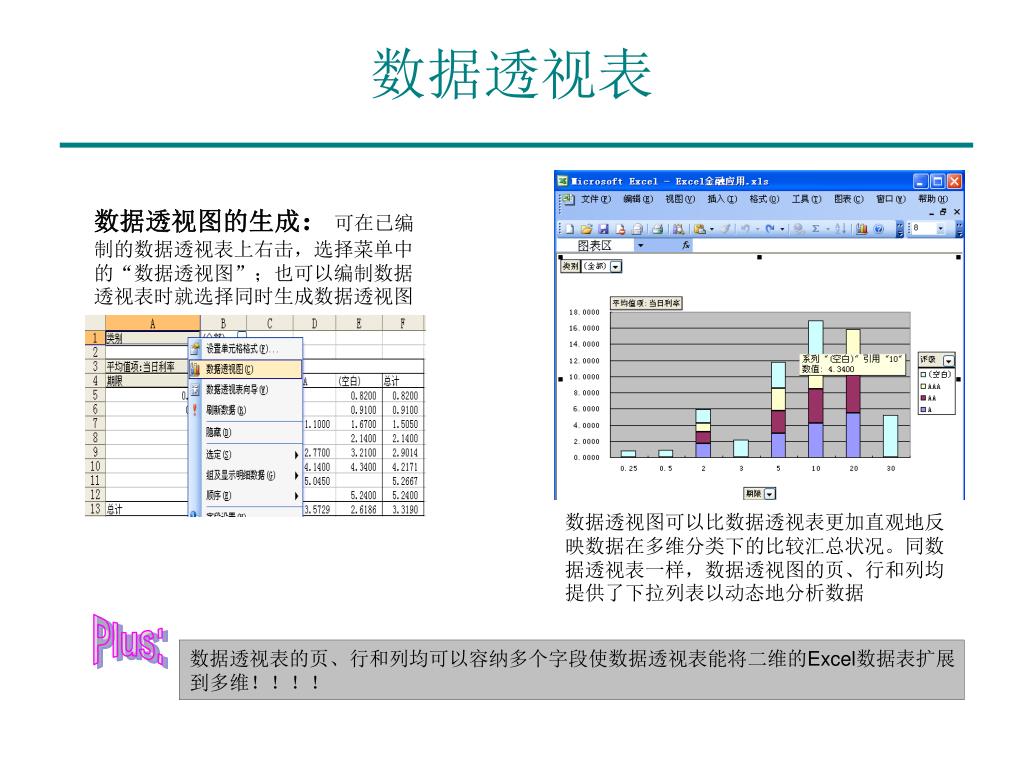
Task: Select row 13 header in the spreadsheet
Action: click(x=95, y=509)
